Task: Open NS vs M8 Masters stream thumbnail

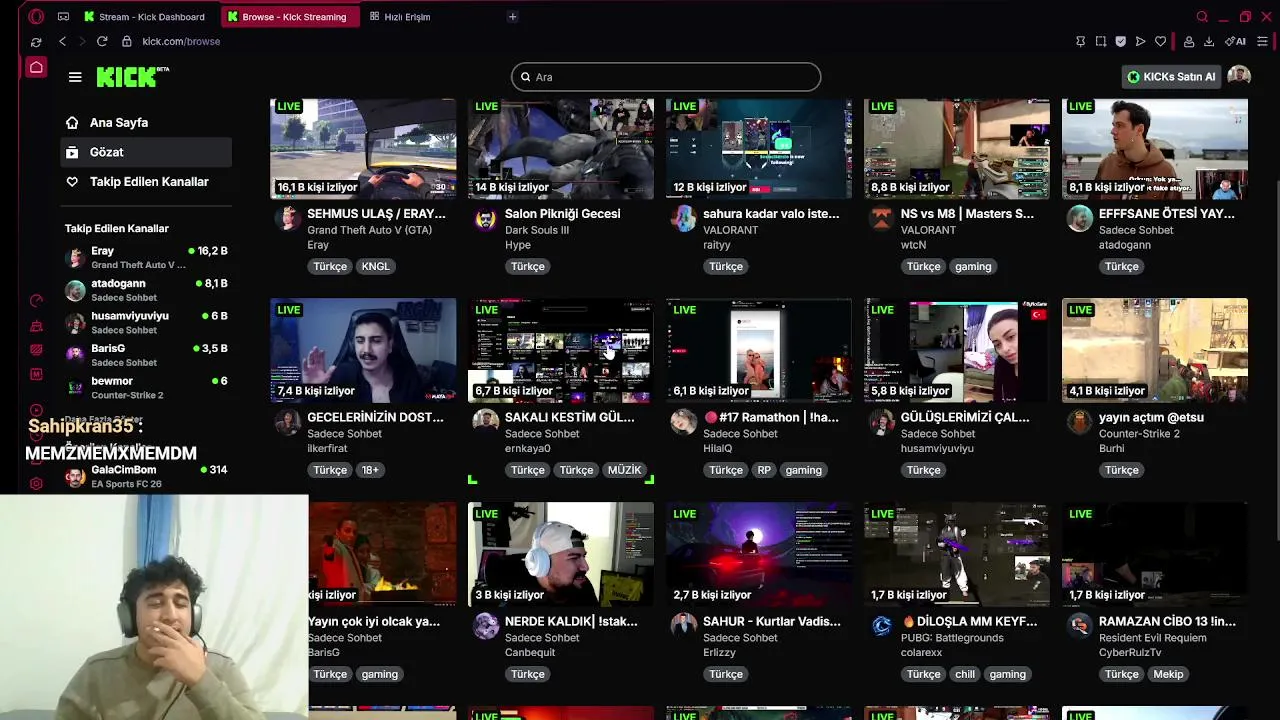Action: pos(957,148)
